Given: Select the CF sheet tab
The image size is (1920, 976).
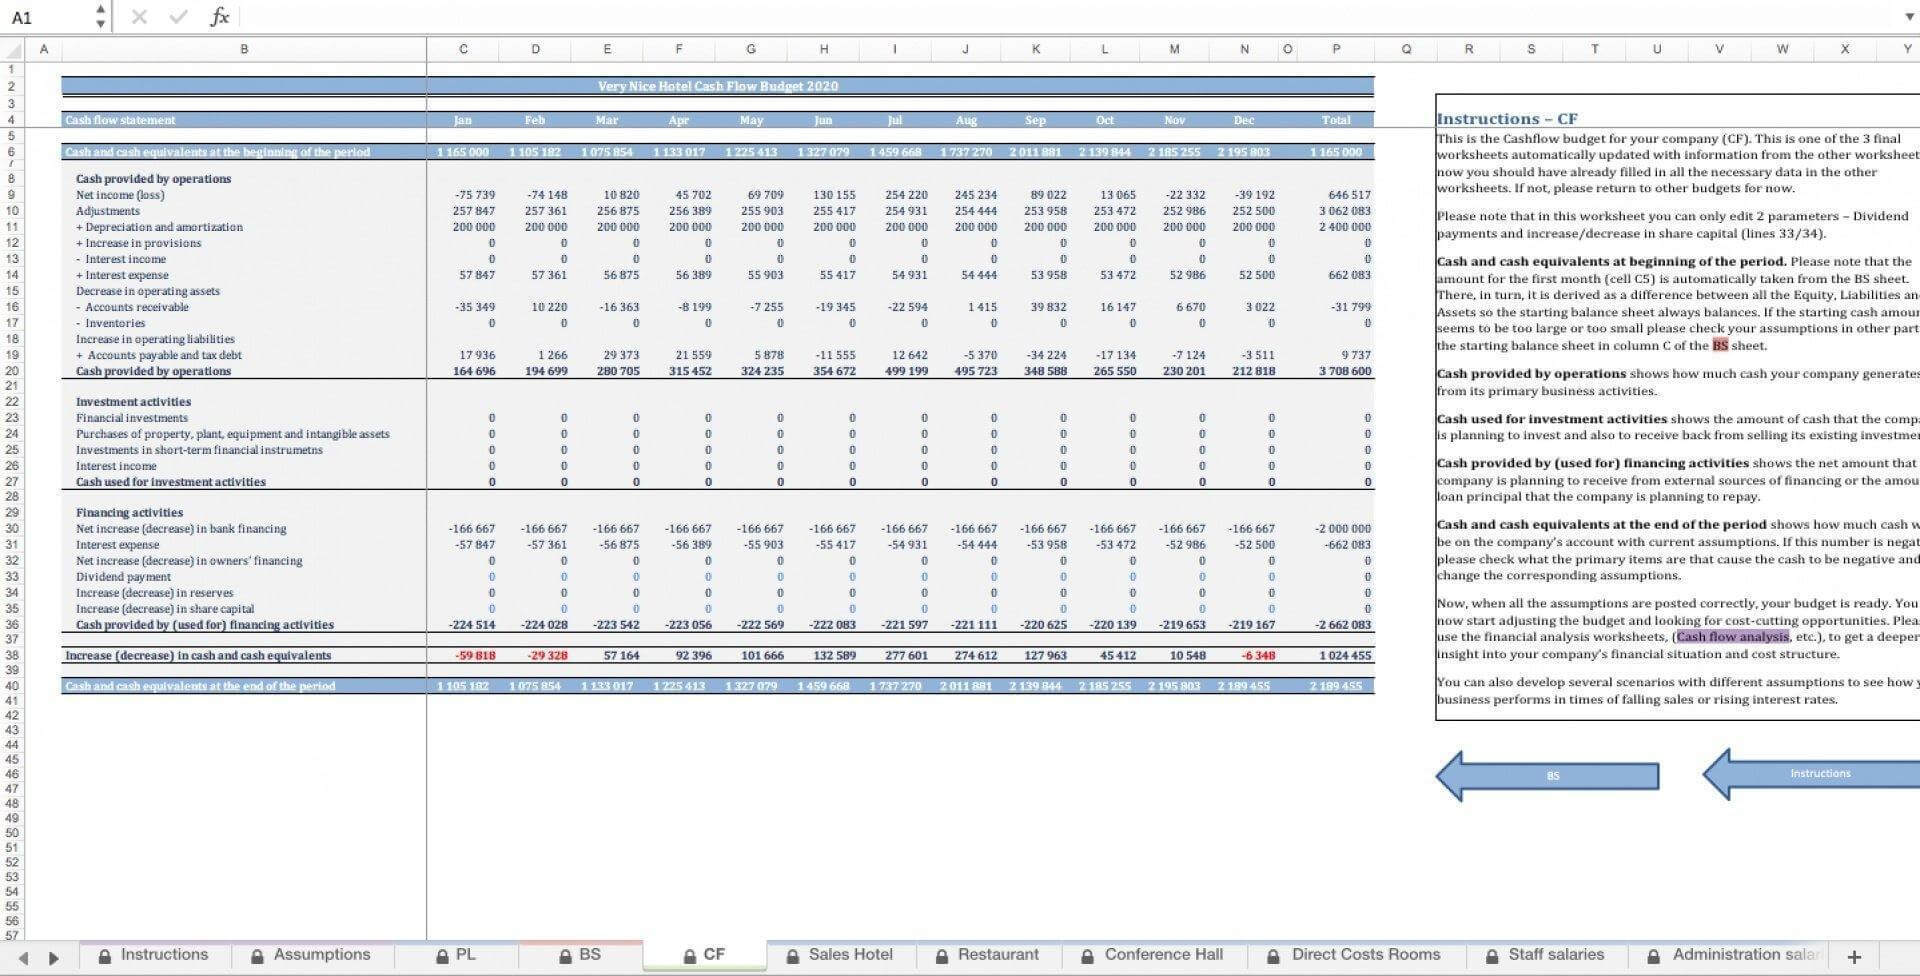Looking at the screenshot, I should point(704,955).
